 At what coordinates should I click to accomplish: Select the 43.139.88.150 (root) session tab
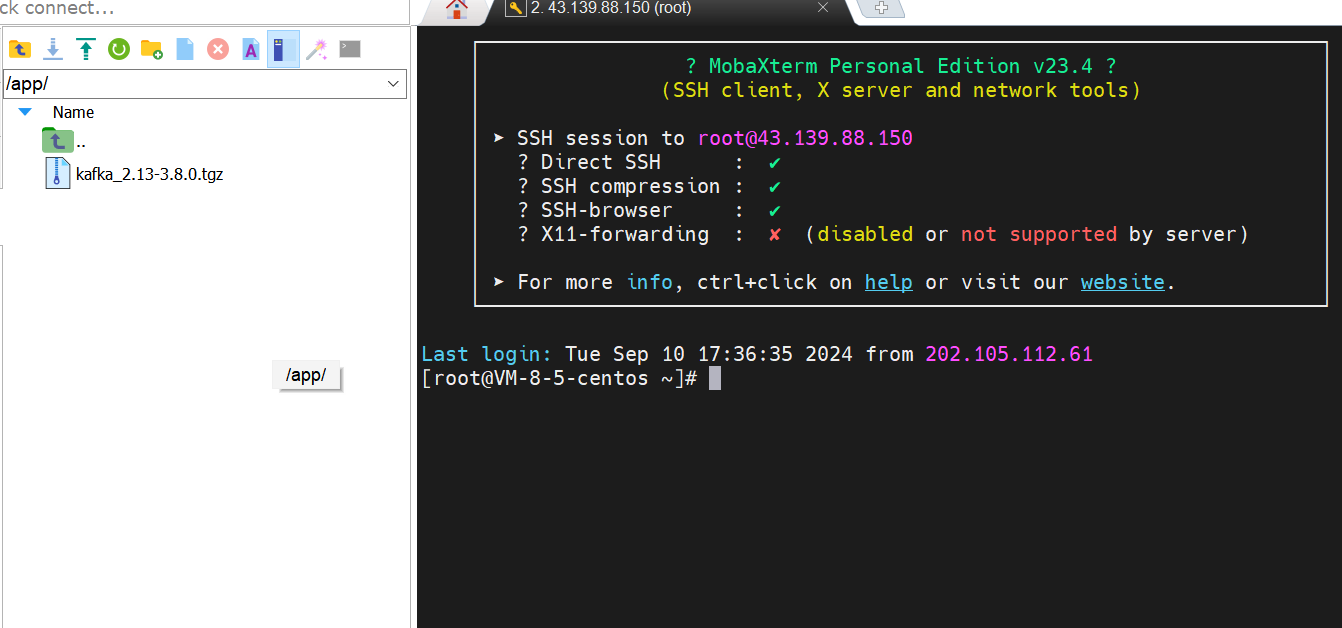tap(610, 8)
